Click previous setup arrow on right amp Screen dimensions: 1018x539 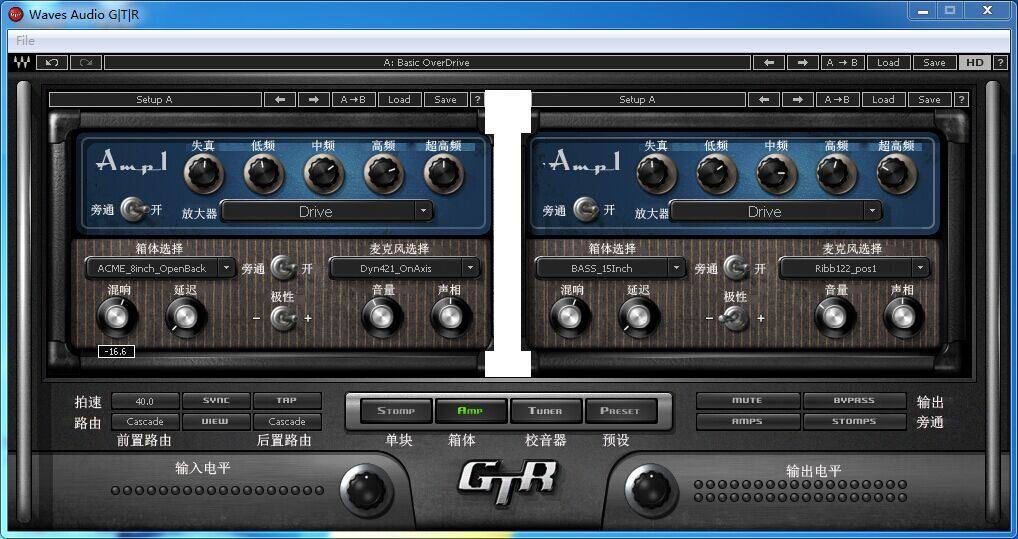tap(764, 99)
